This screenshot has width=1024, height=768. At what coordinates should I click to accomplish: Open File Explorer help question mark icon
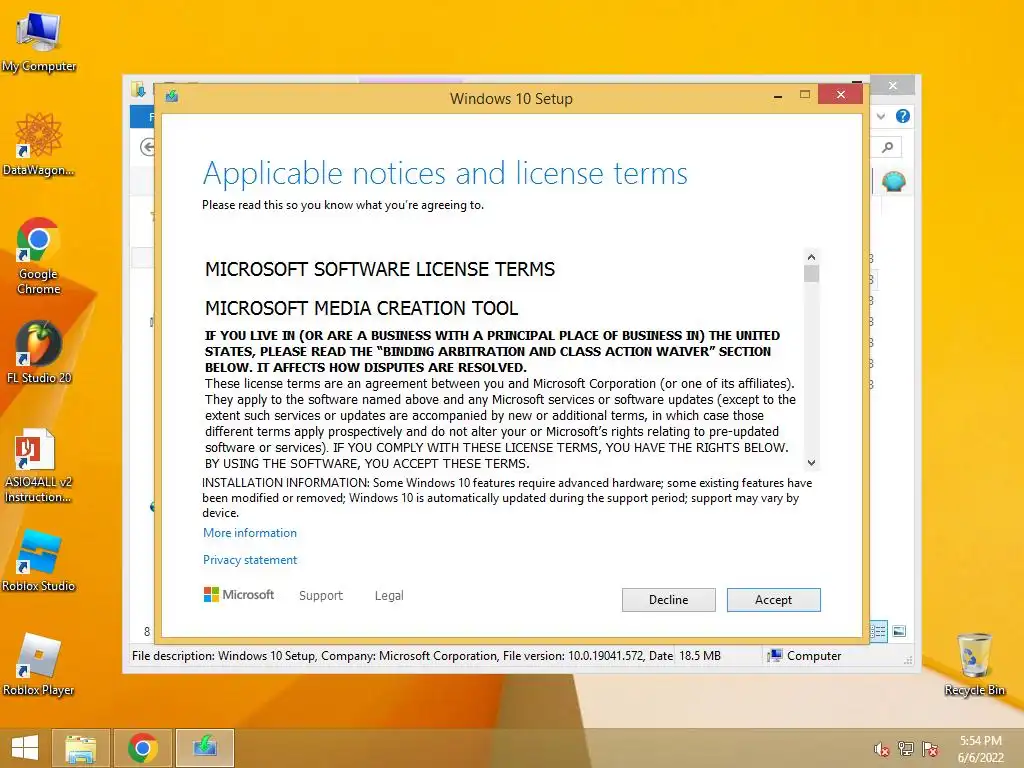pyautogui.click(x=903, y=116)
